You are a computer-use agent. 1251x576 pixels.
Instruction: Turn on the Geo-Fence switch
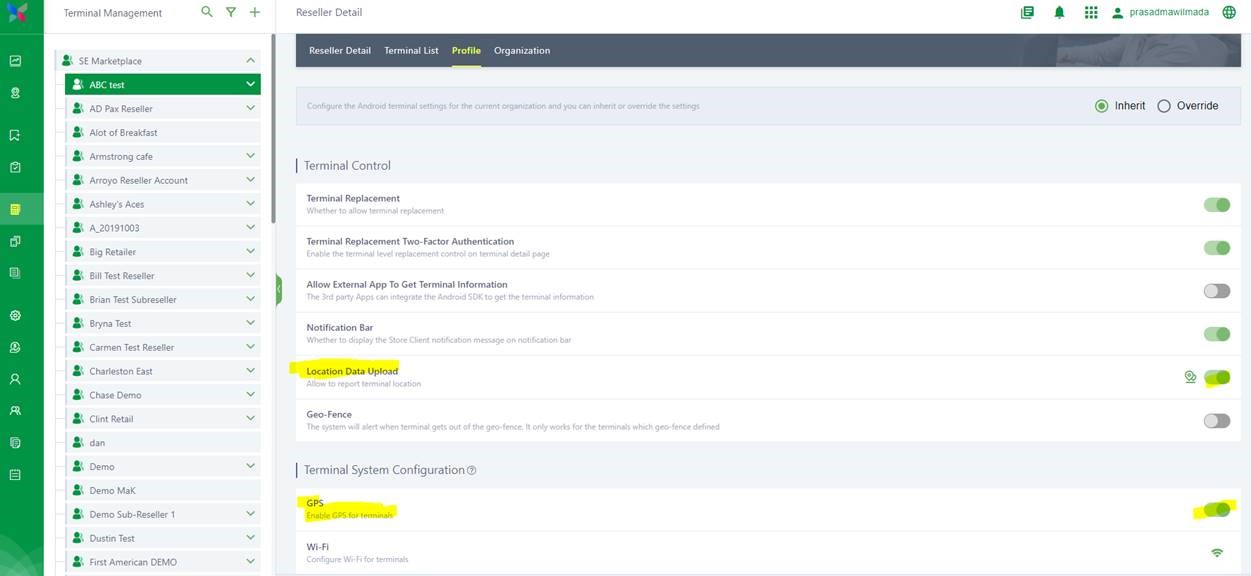coord(1216,421)
